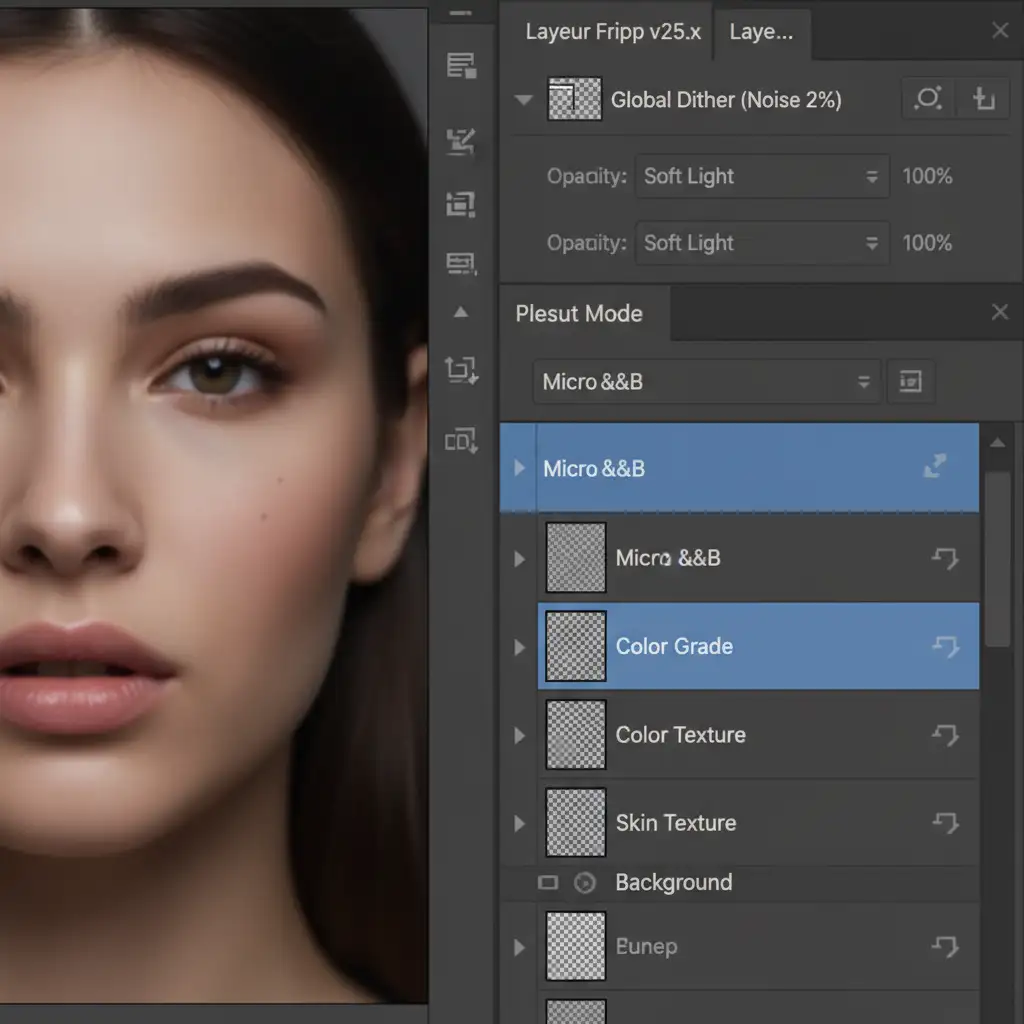
Task: Click the link icon on Color Texture layer
Action: coord(945,735)
